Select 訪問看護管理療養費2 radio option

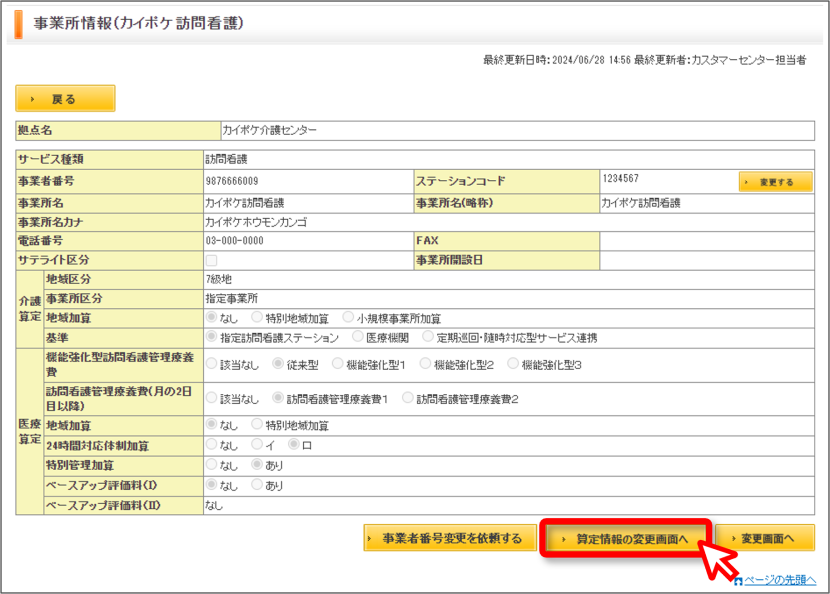408,398
